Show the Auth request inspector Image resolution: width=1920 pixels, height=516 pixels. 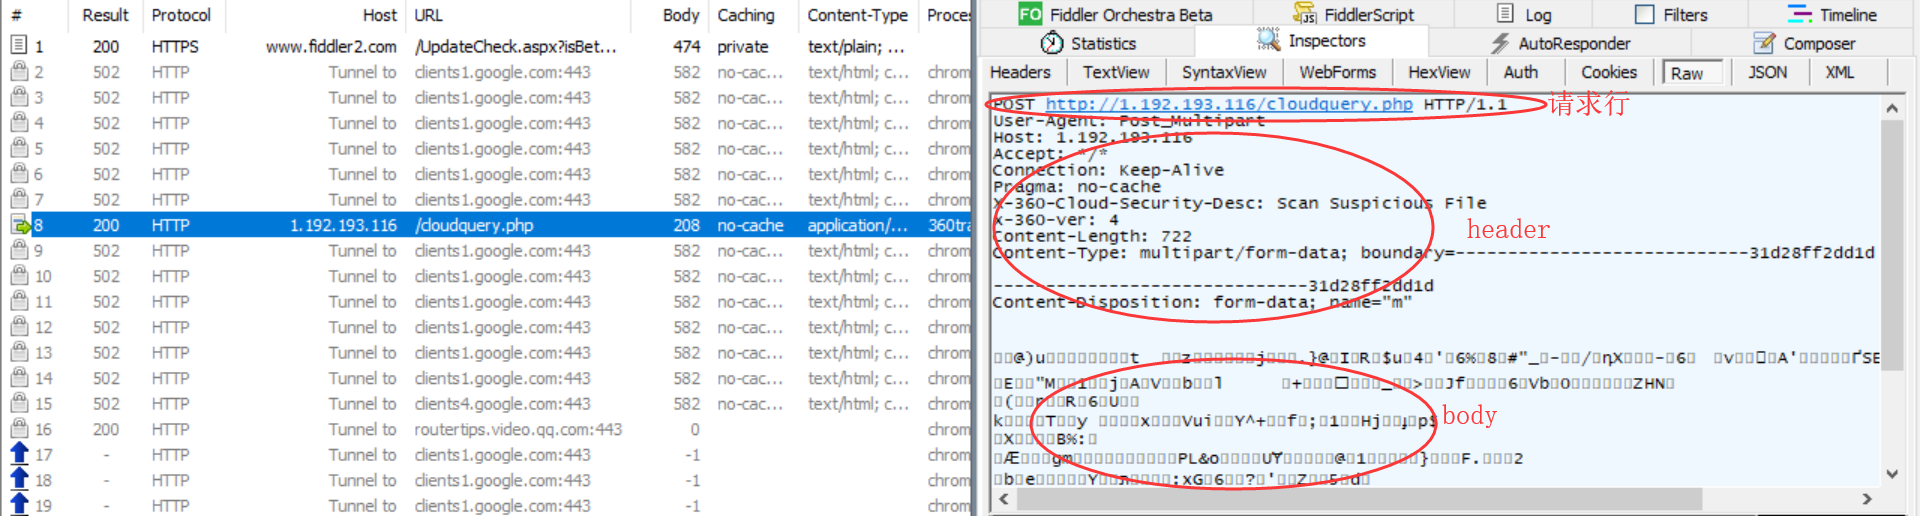click(1520, 72)
